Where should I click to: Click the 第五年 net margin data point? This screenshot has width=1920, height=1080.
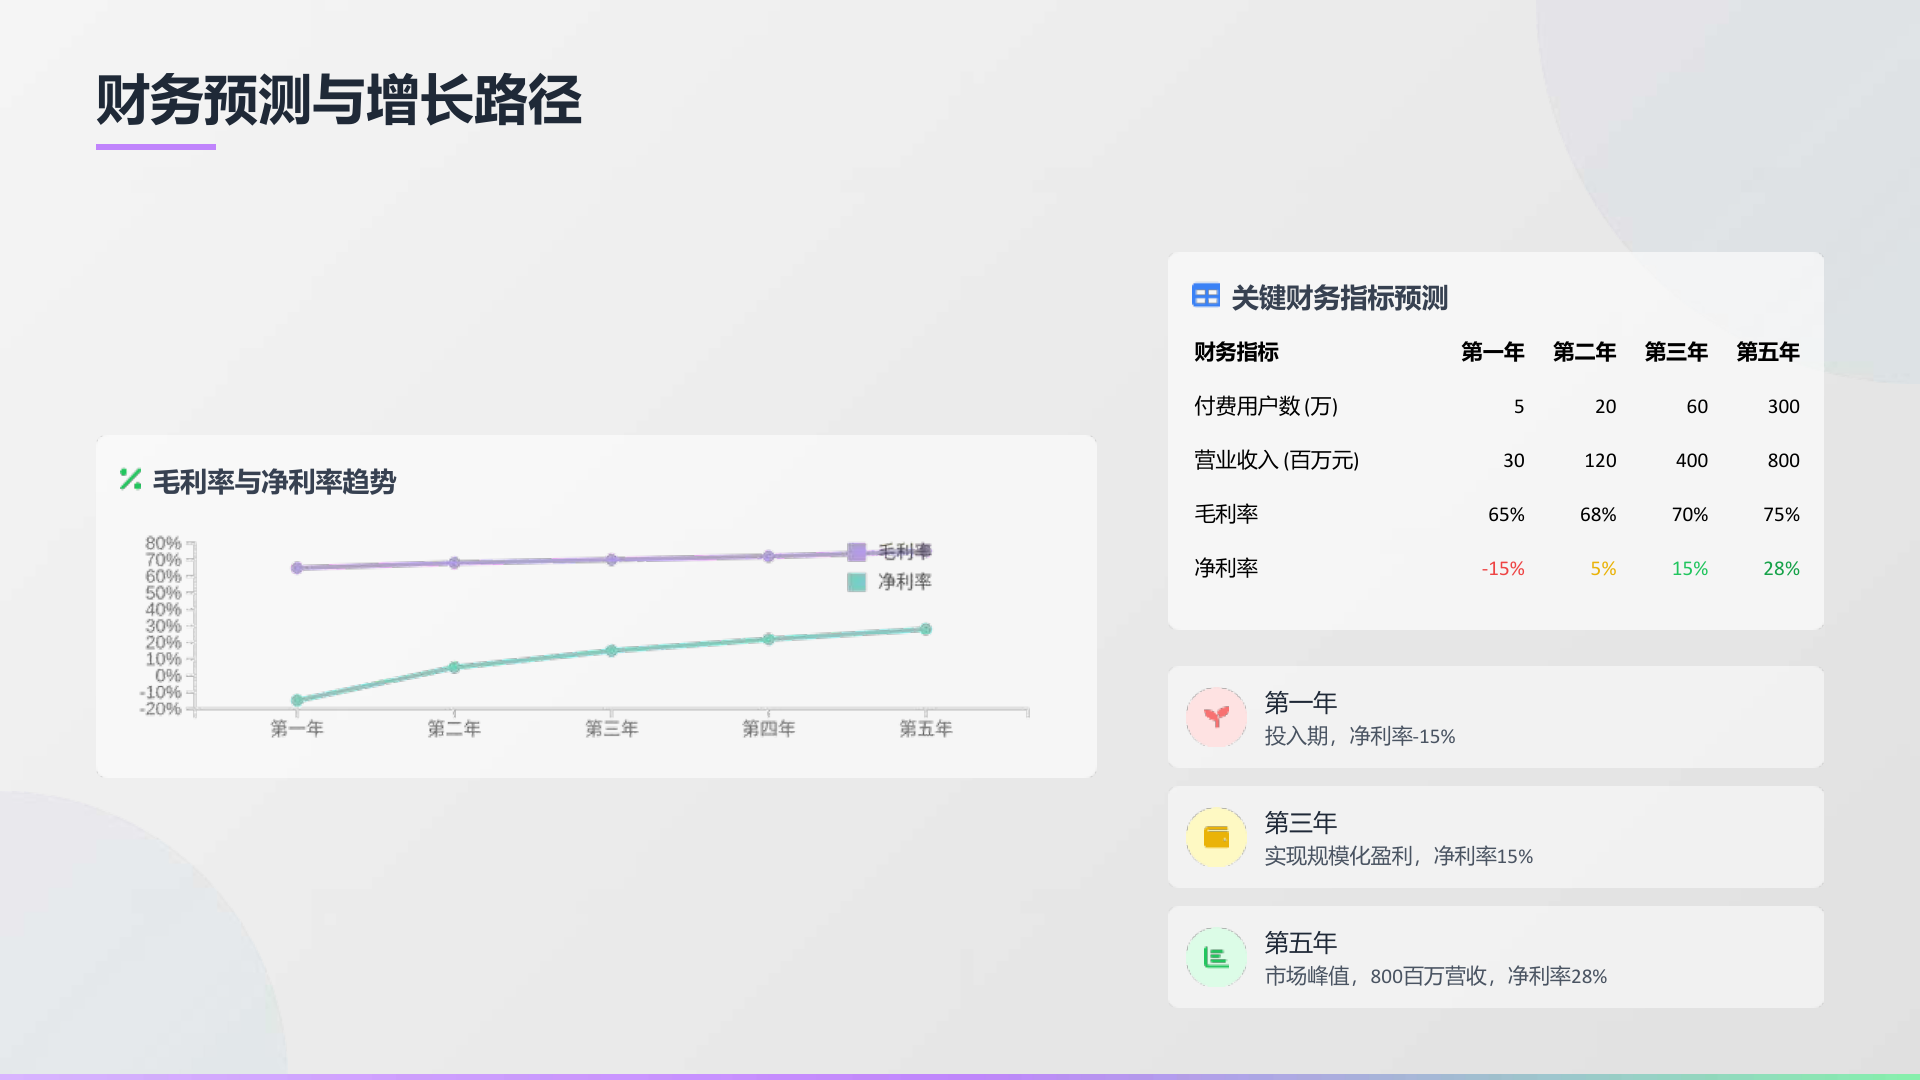(926, 629)
